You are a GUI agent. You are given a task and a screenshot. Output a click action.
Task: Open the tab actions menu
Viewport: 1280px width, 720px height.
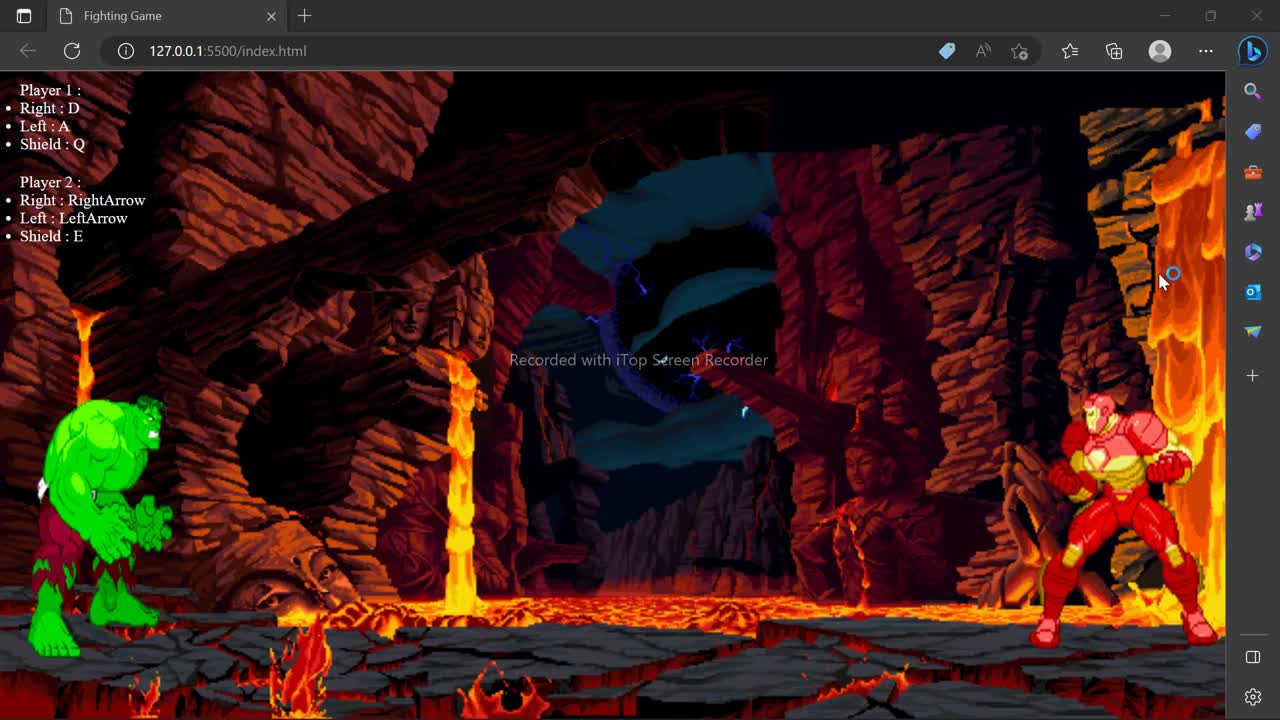tap(24, 16)
